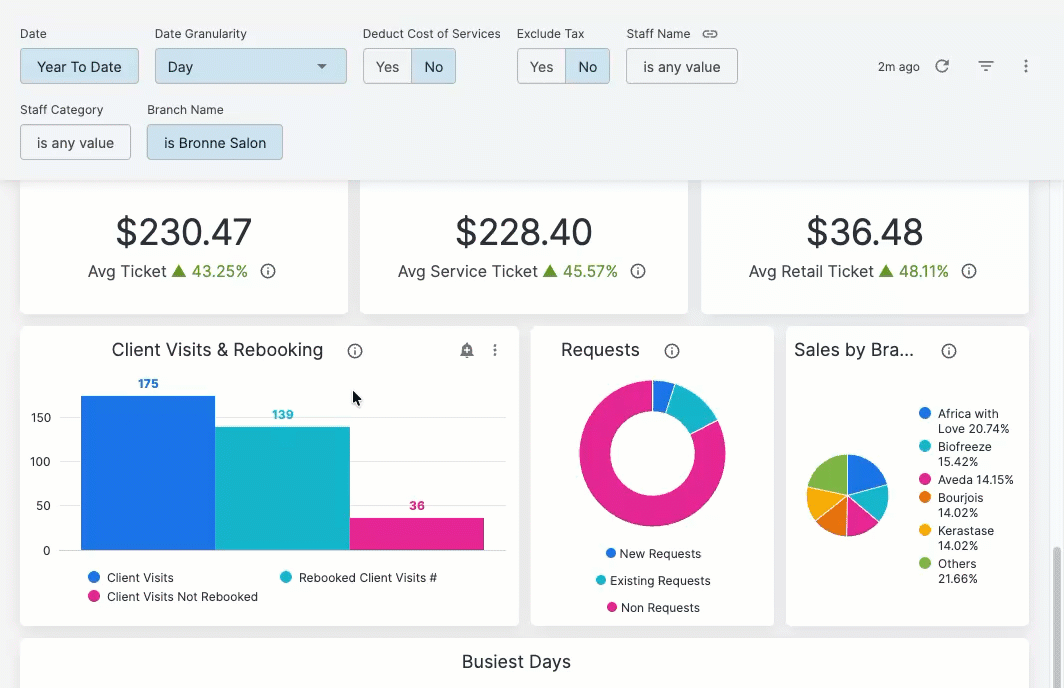The width and height of the screenshot is (1064, 688).
Task: Click the alert bell on Client Visits tile
Action: click(467, 350)
